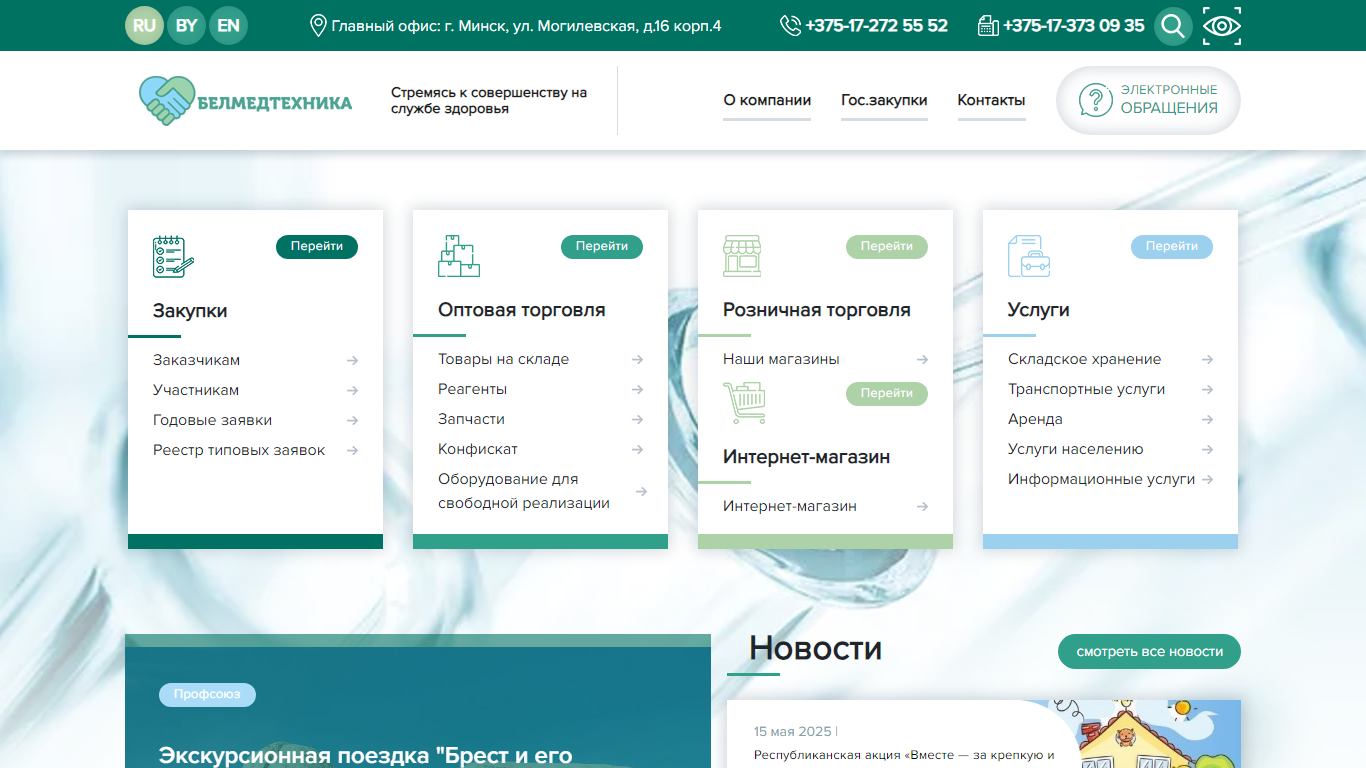This screenshot has height=768, width=1366.
Task: Open the Услуги населению link
Action: [x=1076, y=449]
